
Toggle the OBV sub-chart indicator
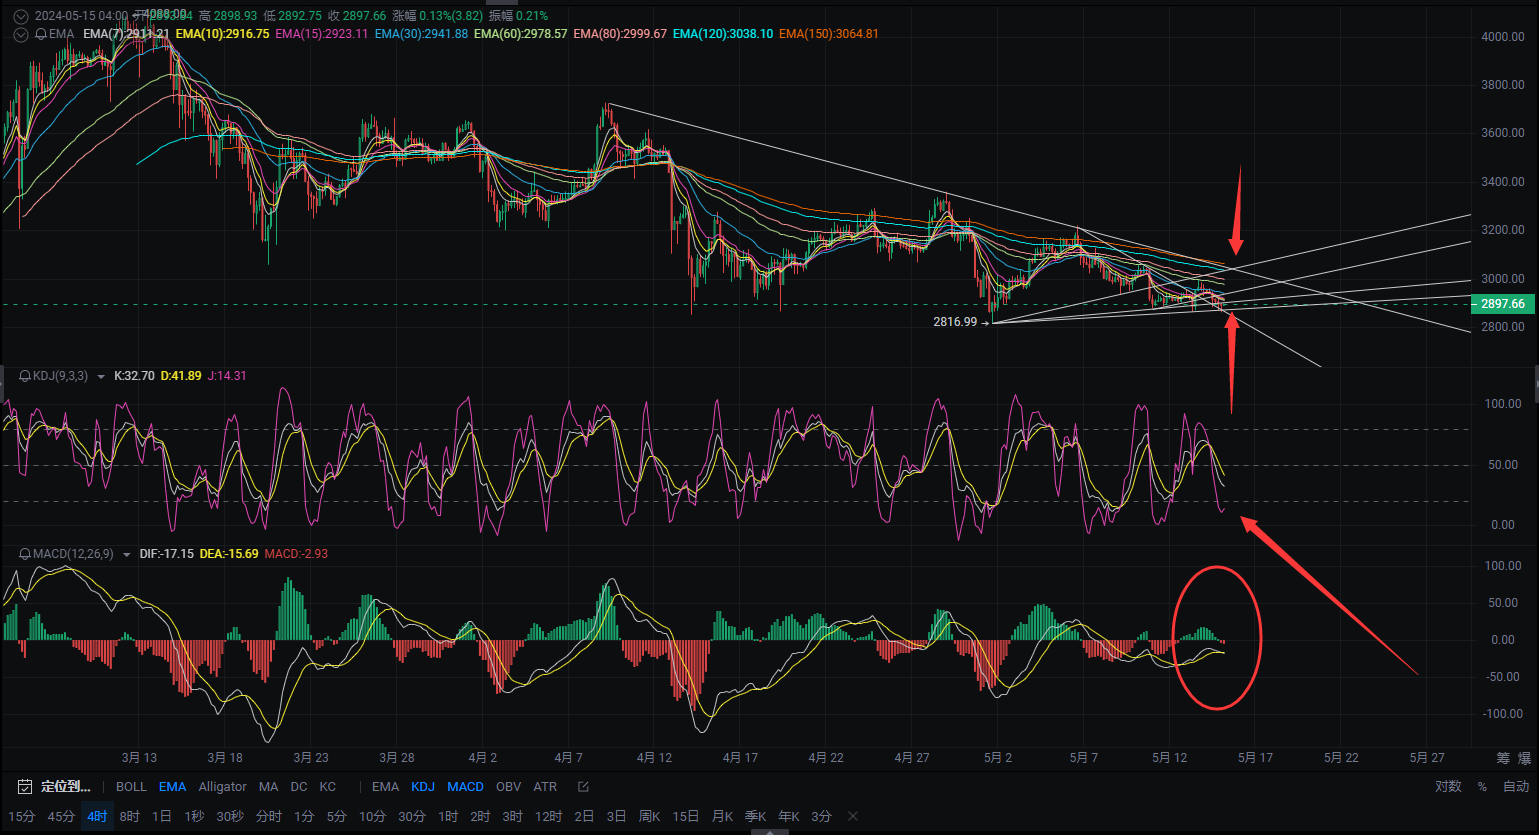click(x=508, y=787)
